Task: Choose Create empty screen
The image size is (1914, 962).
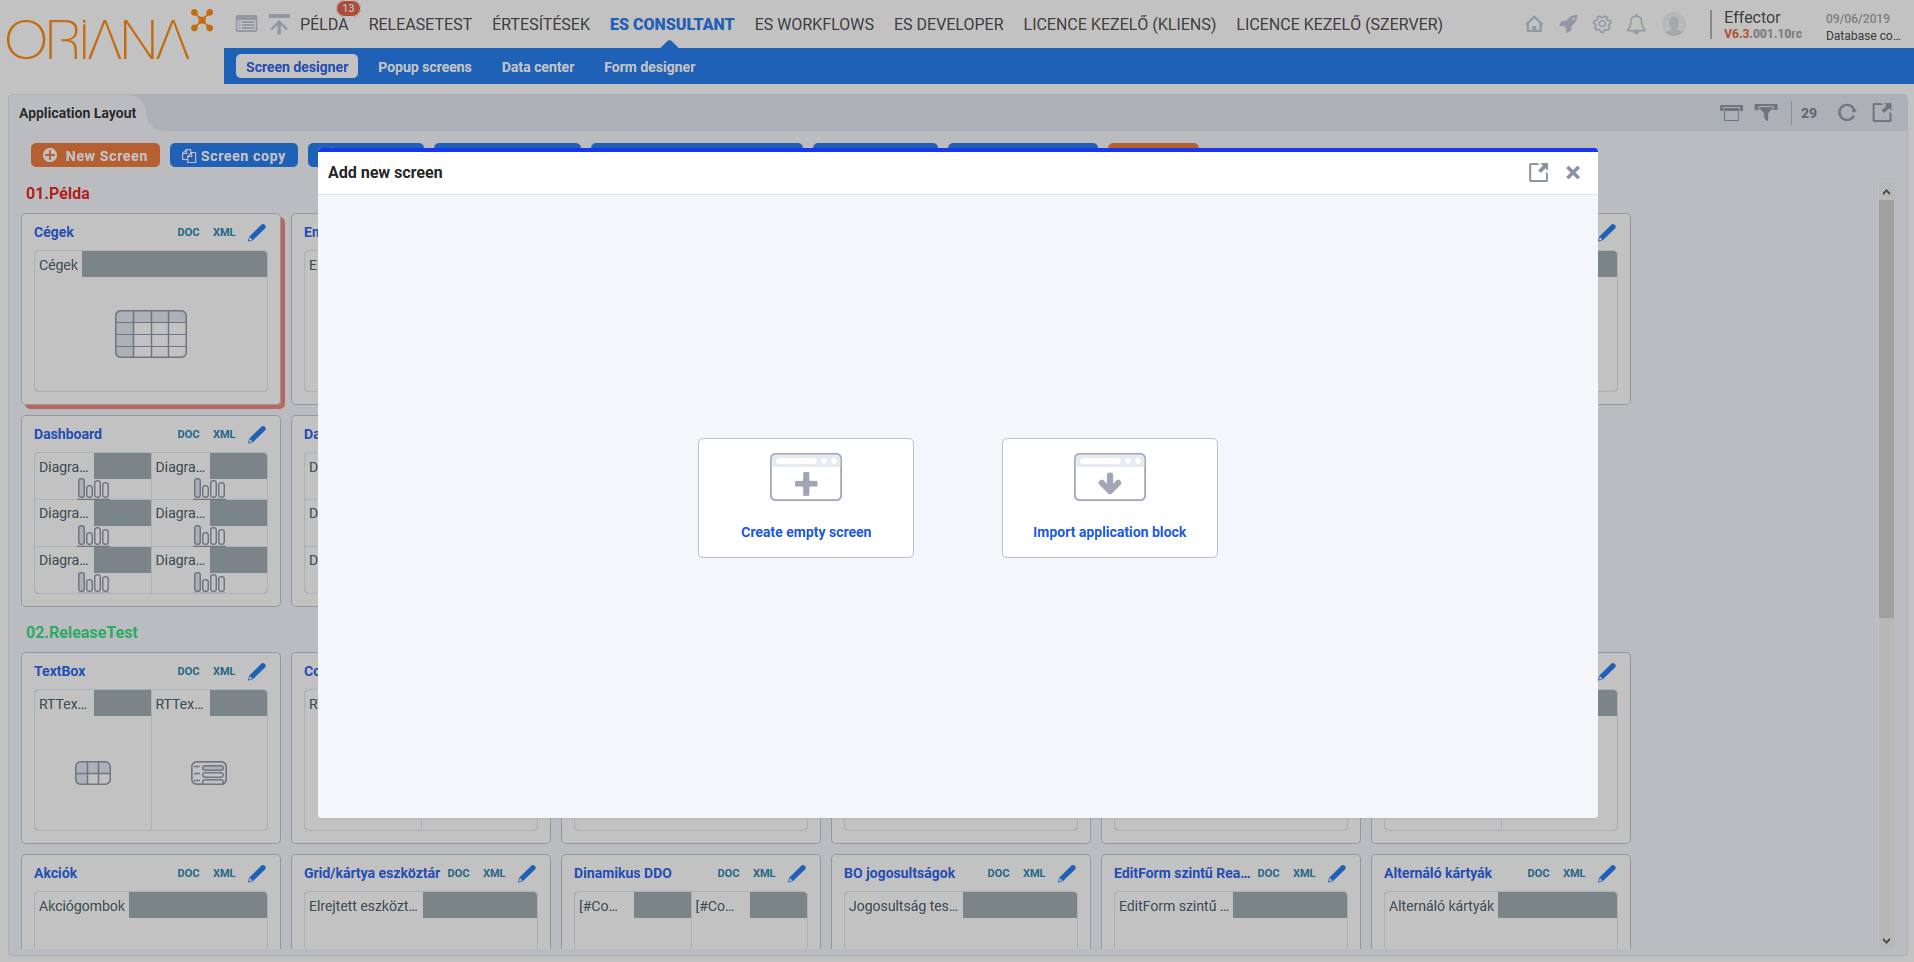Action: pyautogui.click(x=806, y=498)
